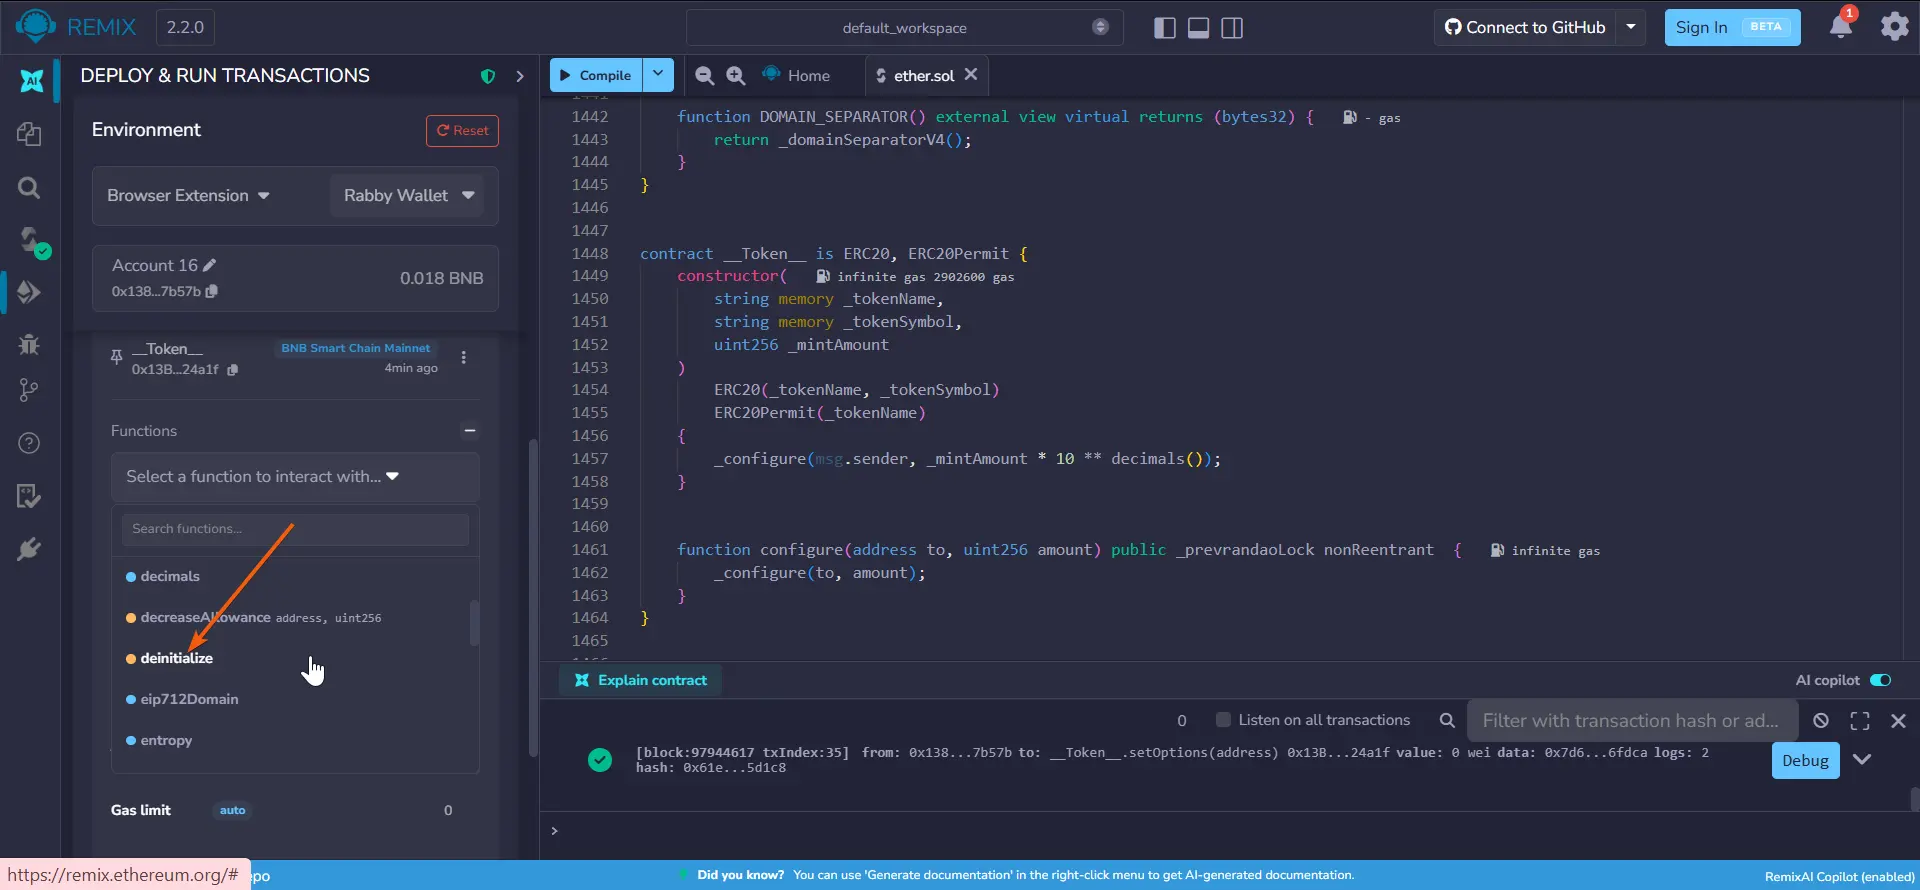Open Plugin manager plug icon
Image resolution: width=1920 pixels, height=890 pixels.
pyautogui.click(x=29, y=549)
